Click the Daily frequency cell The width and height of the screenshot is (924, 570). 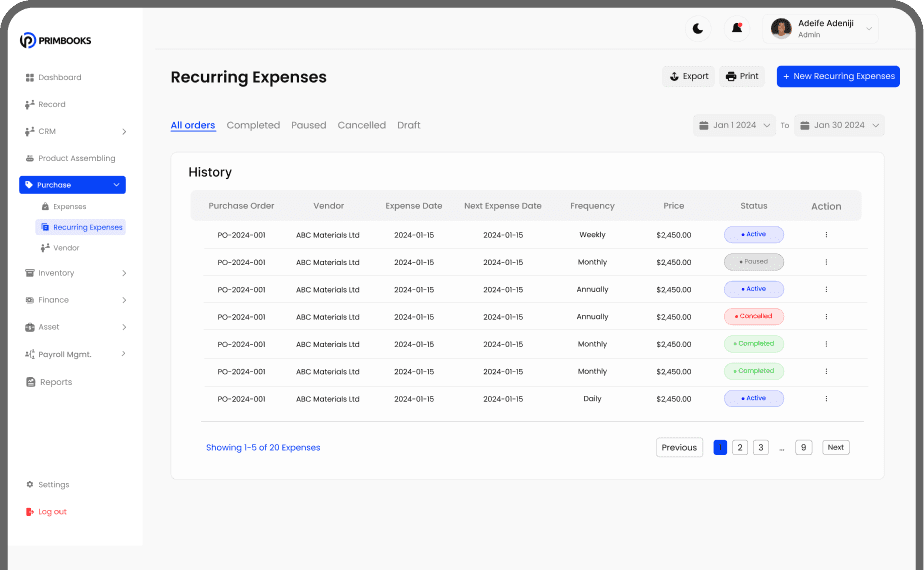point(592,398)
